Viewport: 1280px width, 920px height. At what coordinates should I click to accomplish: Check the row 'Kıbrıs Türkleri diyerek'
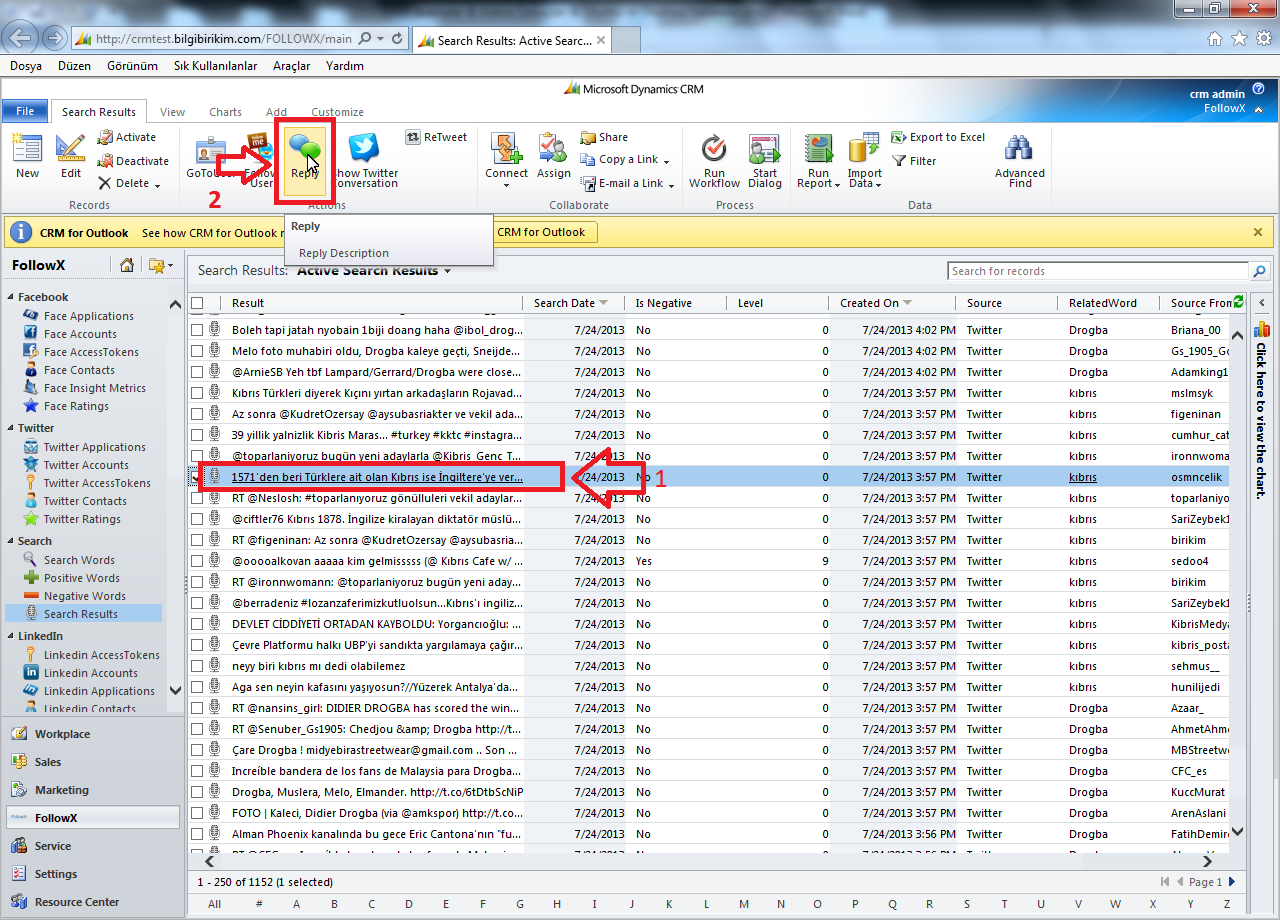(x=197, y=393)
